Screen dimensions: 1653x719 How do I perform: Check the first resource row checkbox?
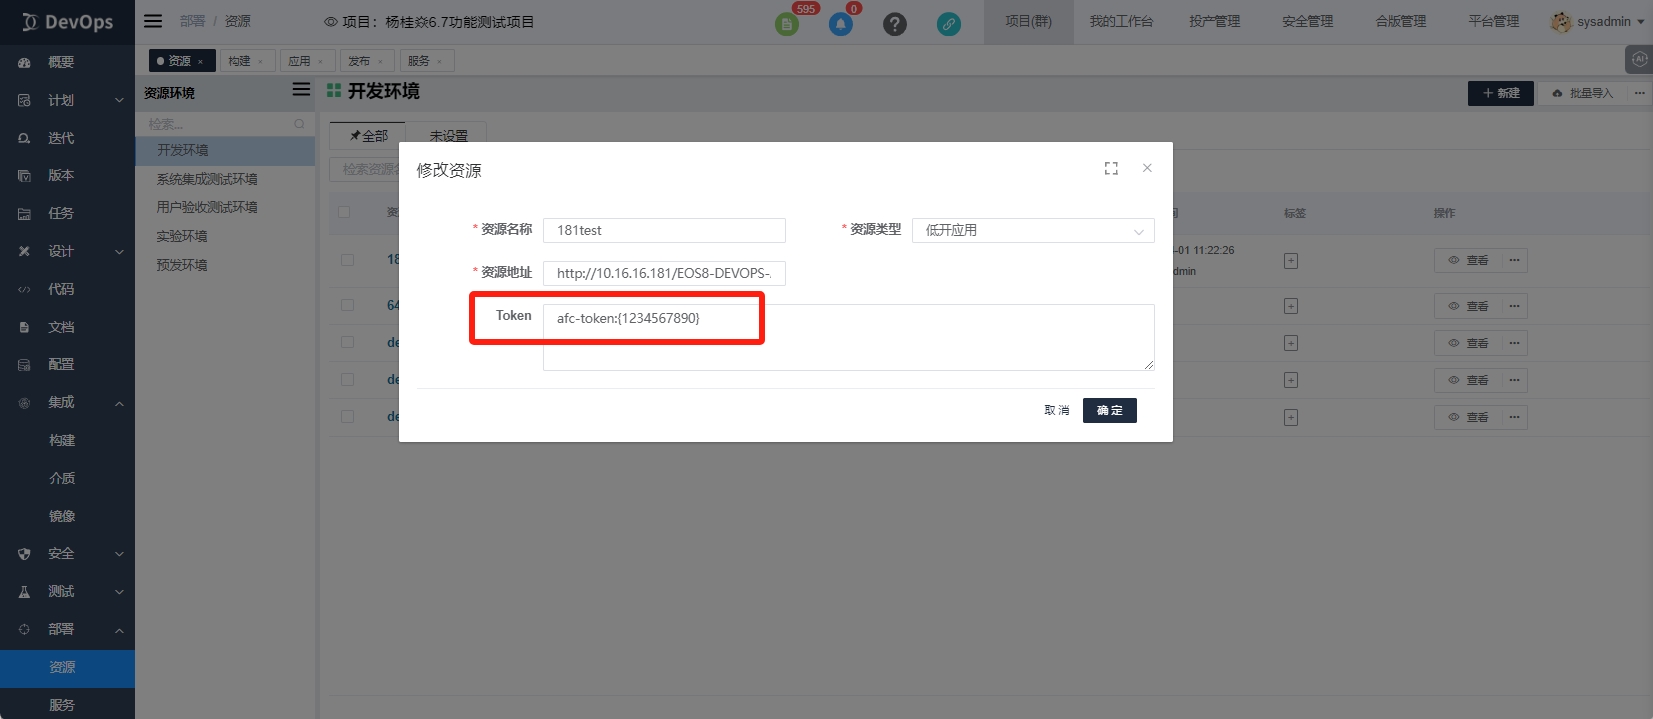pos(347,260)
